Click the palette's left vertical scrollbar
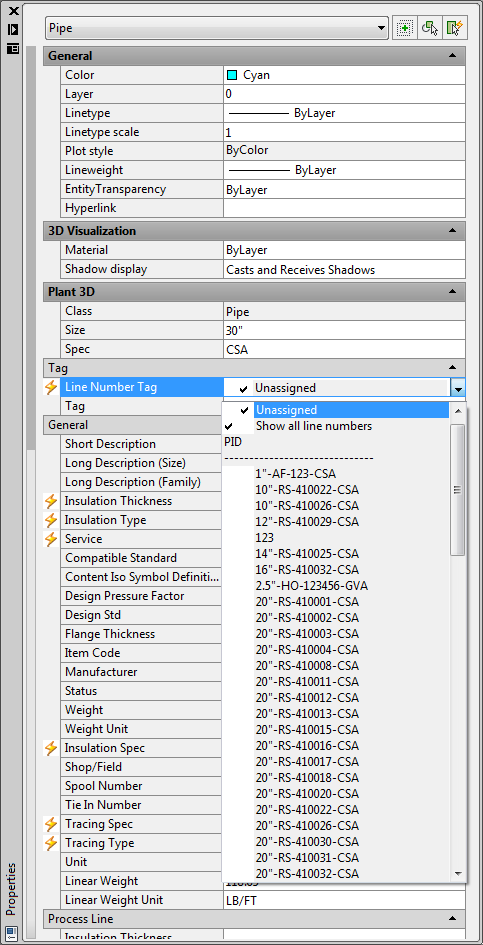 tap(31, 247)
